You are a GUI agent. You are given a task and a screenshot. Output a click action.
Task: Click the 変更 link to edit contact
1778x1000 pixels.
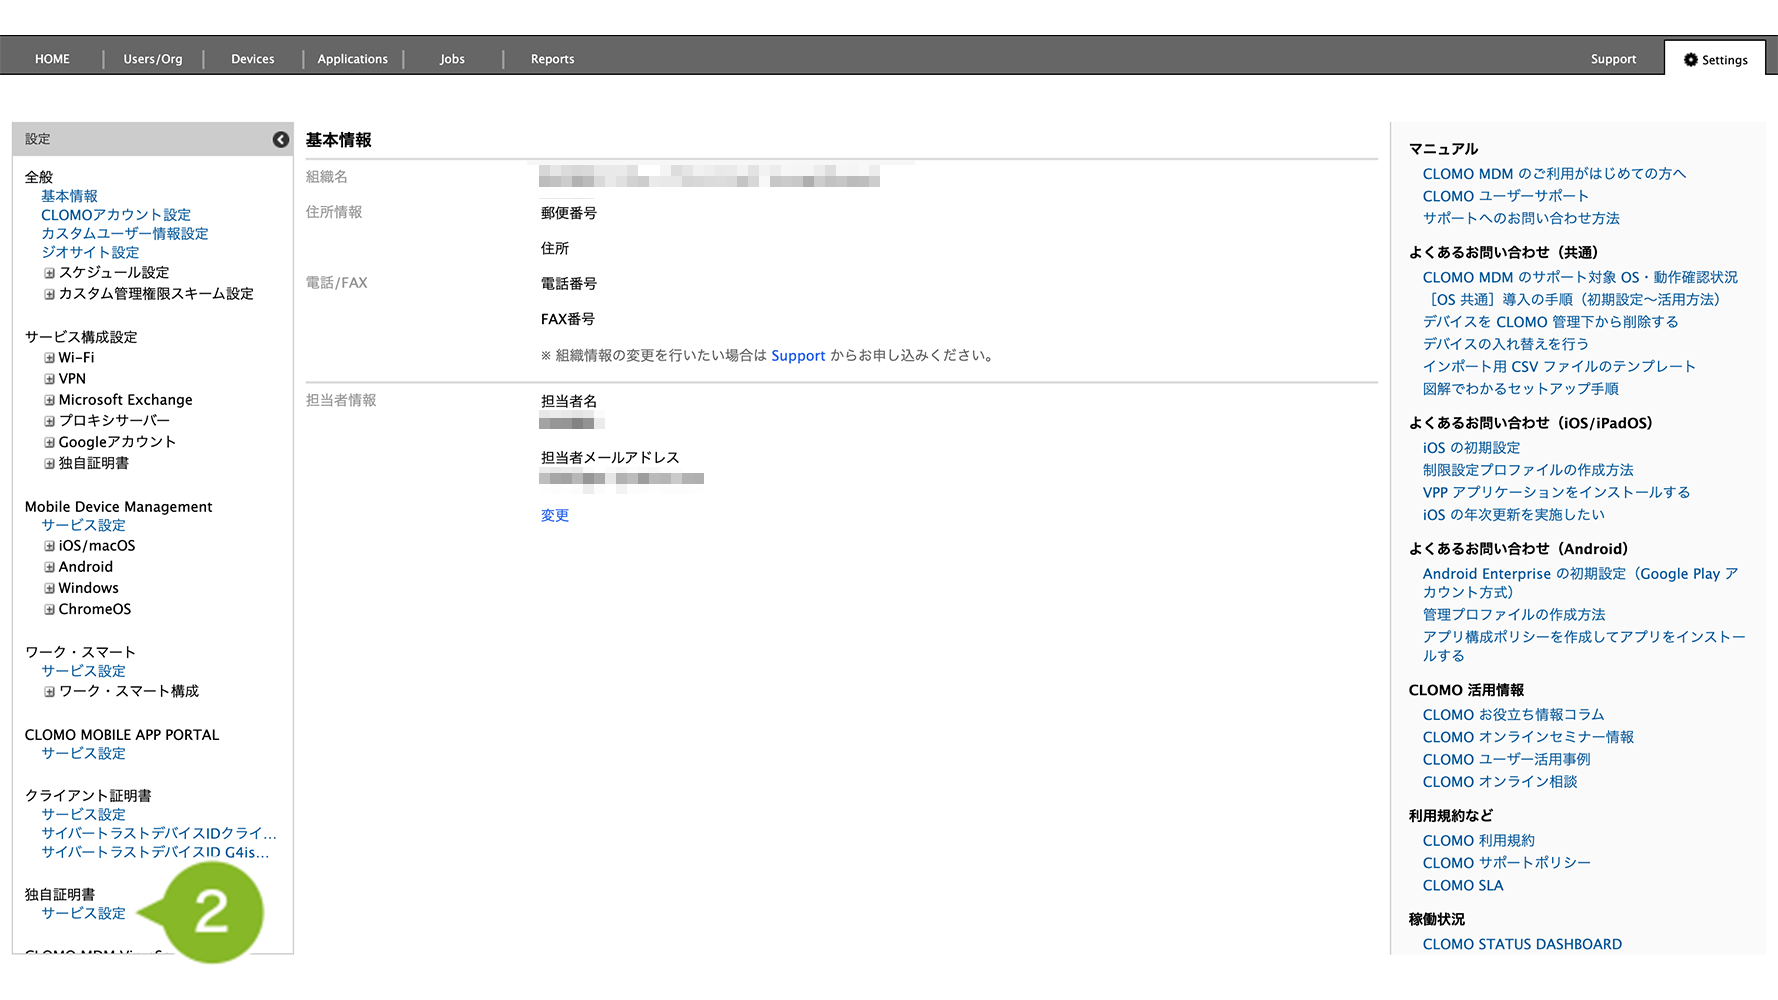(x=555, y=516)
